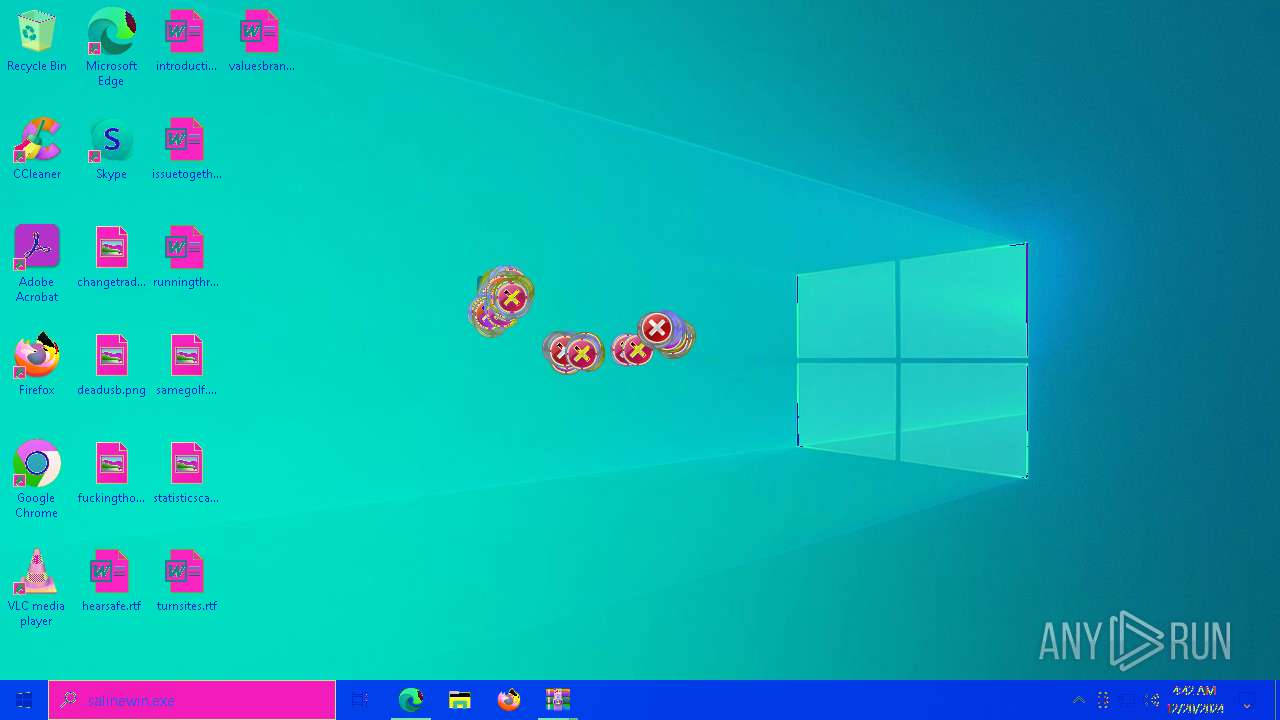
Task: Open Microsoft Edge from the taskbar
Action: [x=410, y=700]
